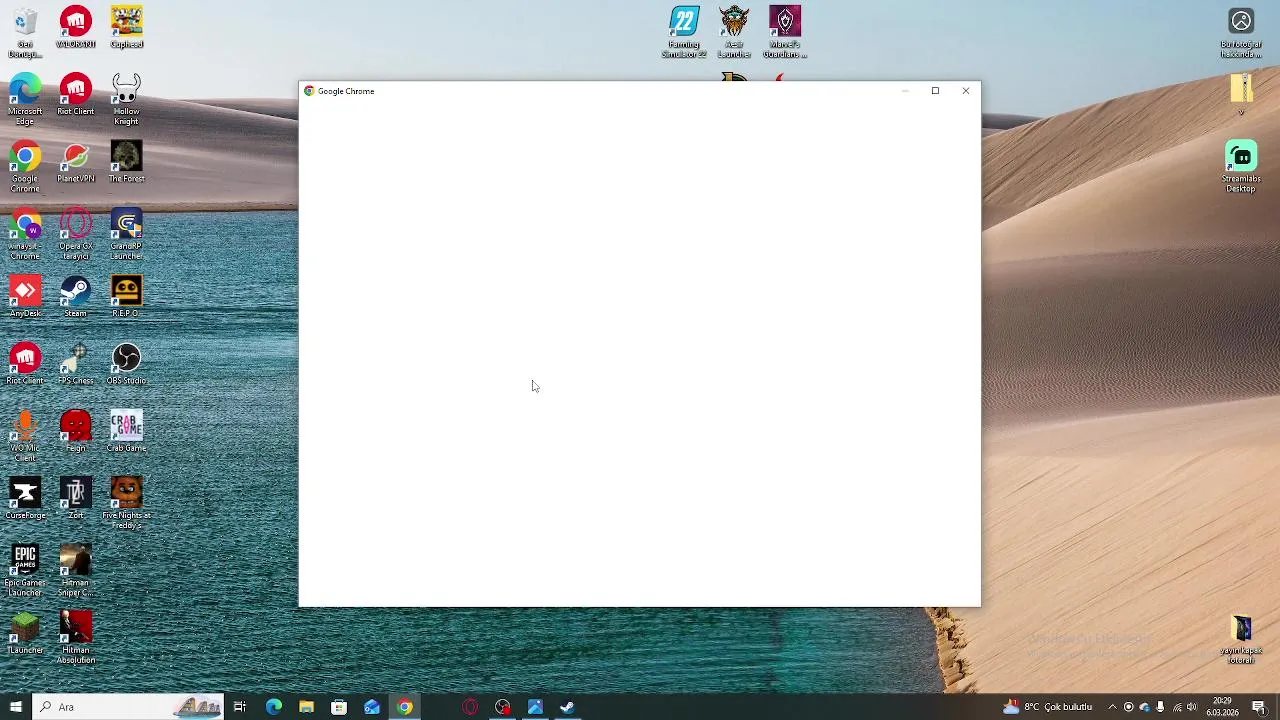This screenshot has height=720, width=1280.
Task: Open Task View from the taskbar
Action: pos(239,707)
